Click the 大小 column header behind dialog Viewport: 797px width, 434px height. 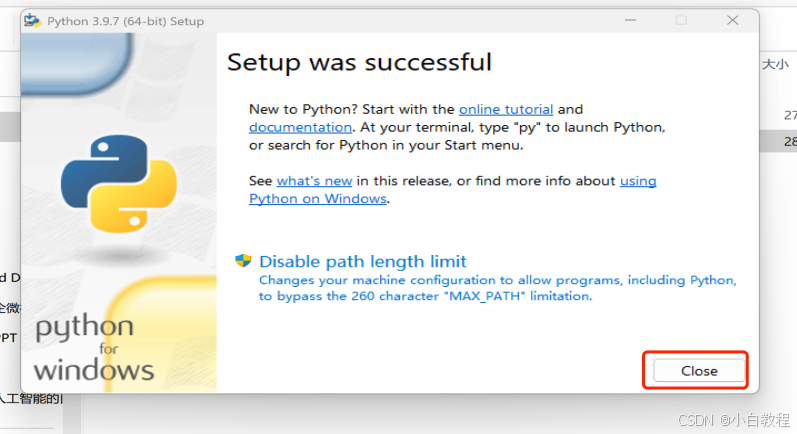click(775, 64)
